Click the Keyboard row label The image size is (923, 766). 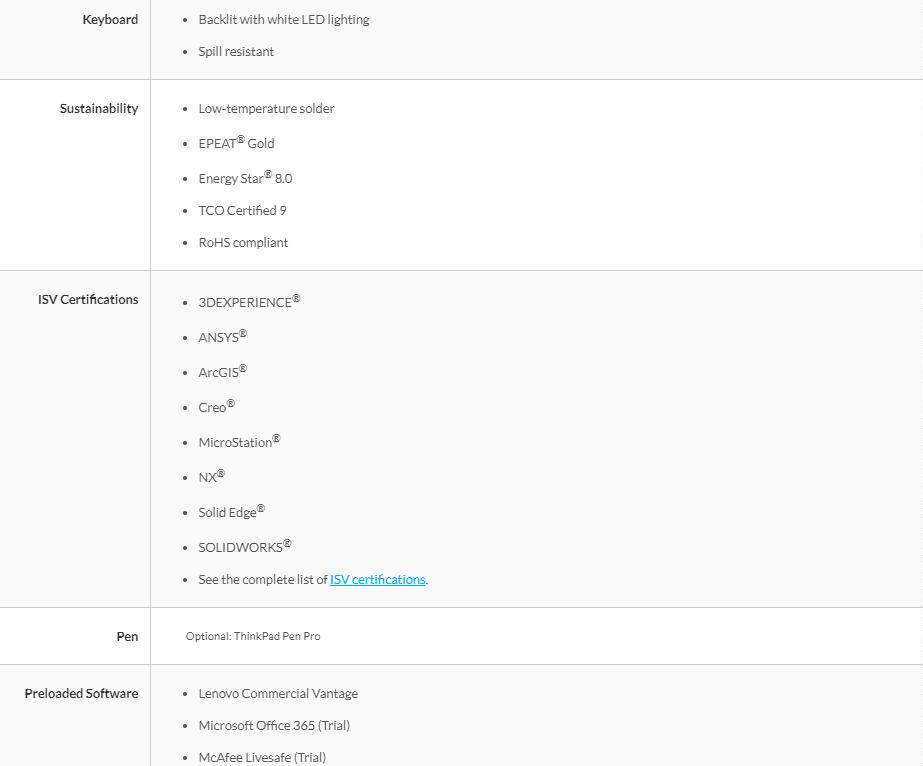pos(110,19)
